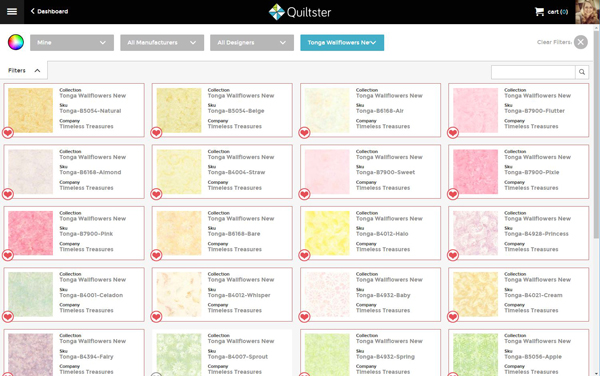Open the All Designers dropdown
The height and width of the screenshot is (376, 600).
(x=252, y=42)
